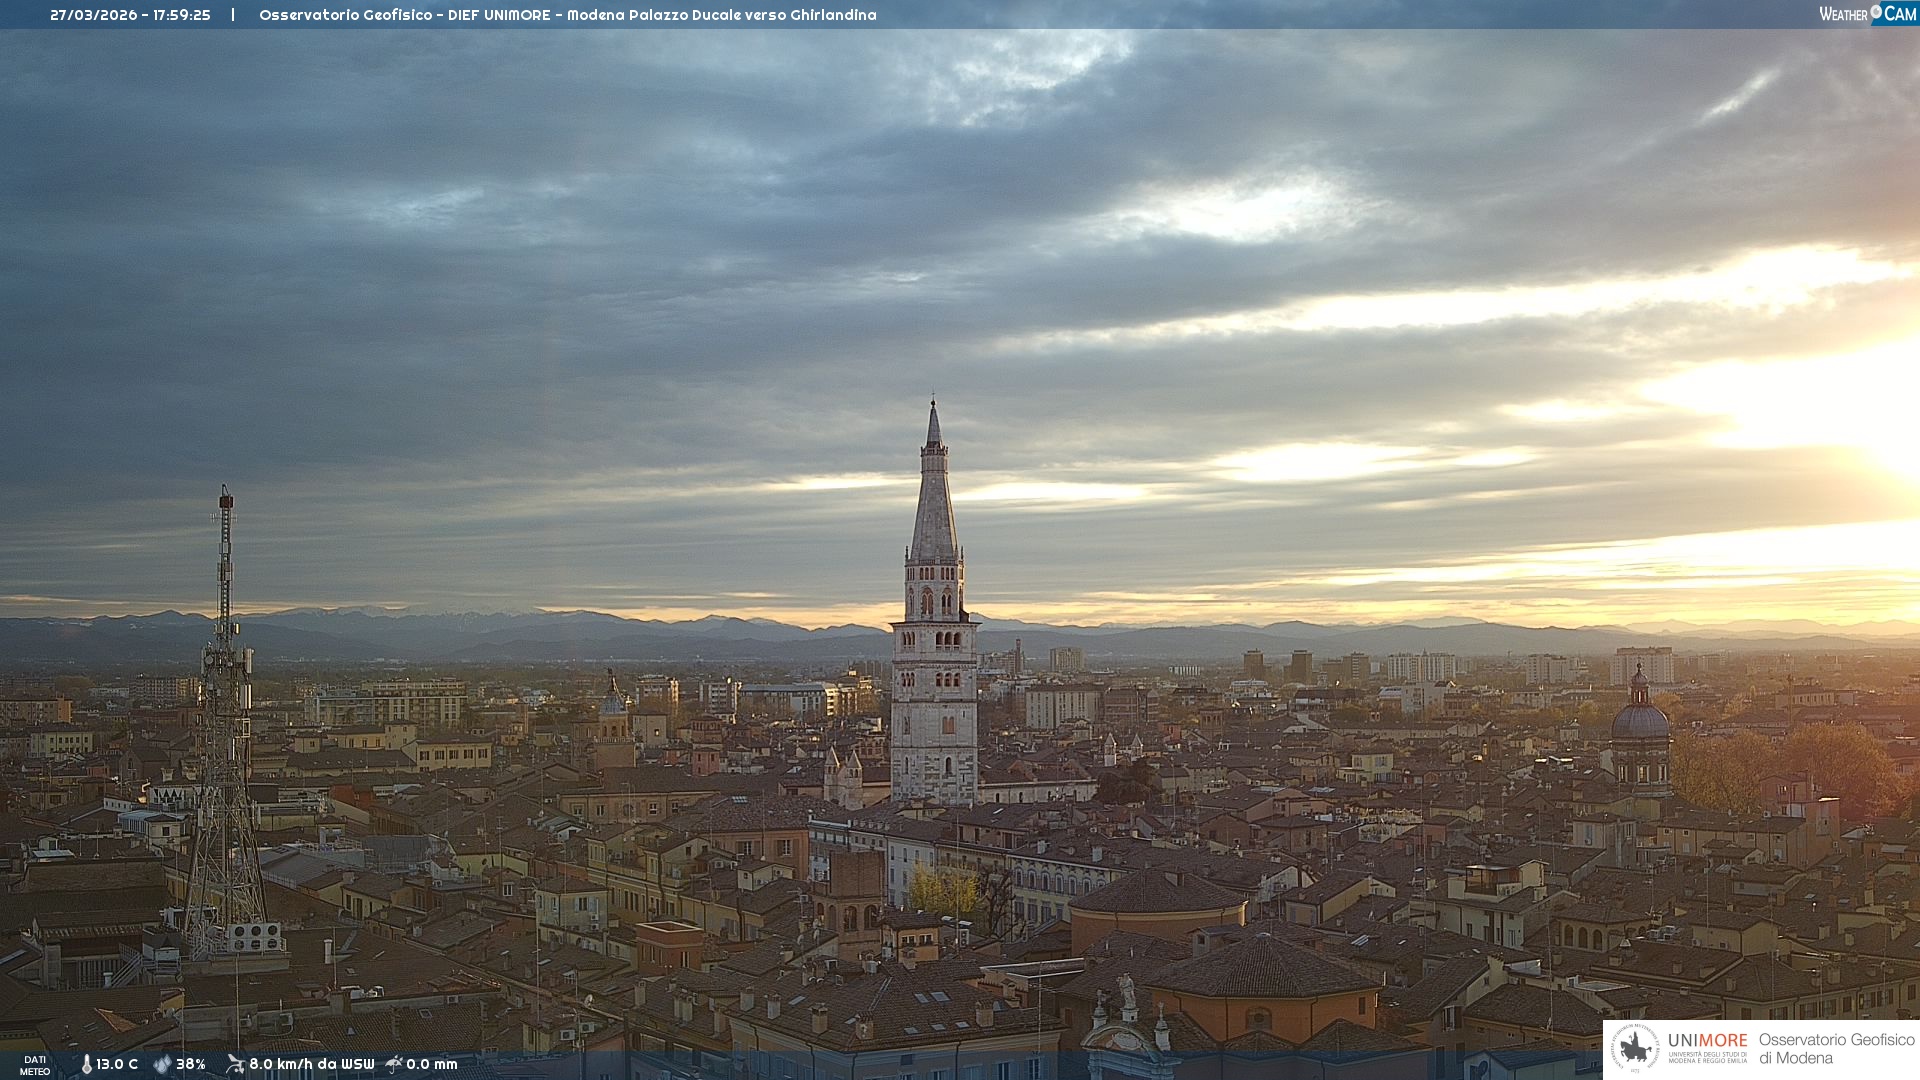Screen dimensions: 1920x1080
Task: Click the DATI METEO label
Action: (35, 1065)
